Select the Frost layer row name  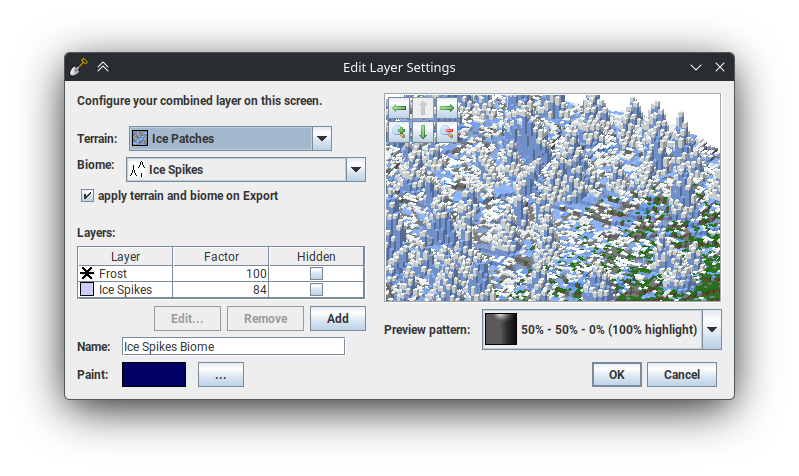pyautogui.click(x=113, y=274)
